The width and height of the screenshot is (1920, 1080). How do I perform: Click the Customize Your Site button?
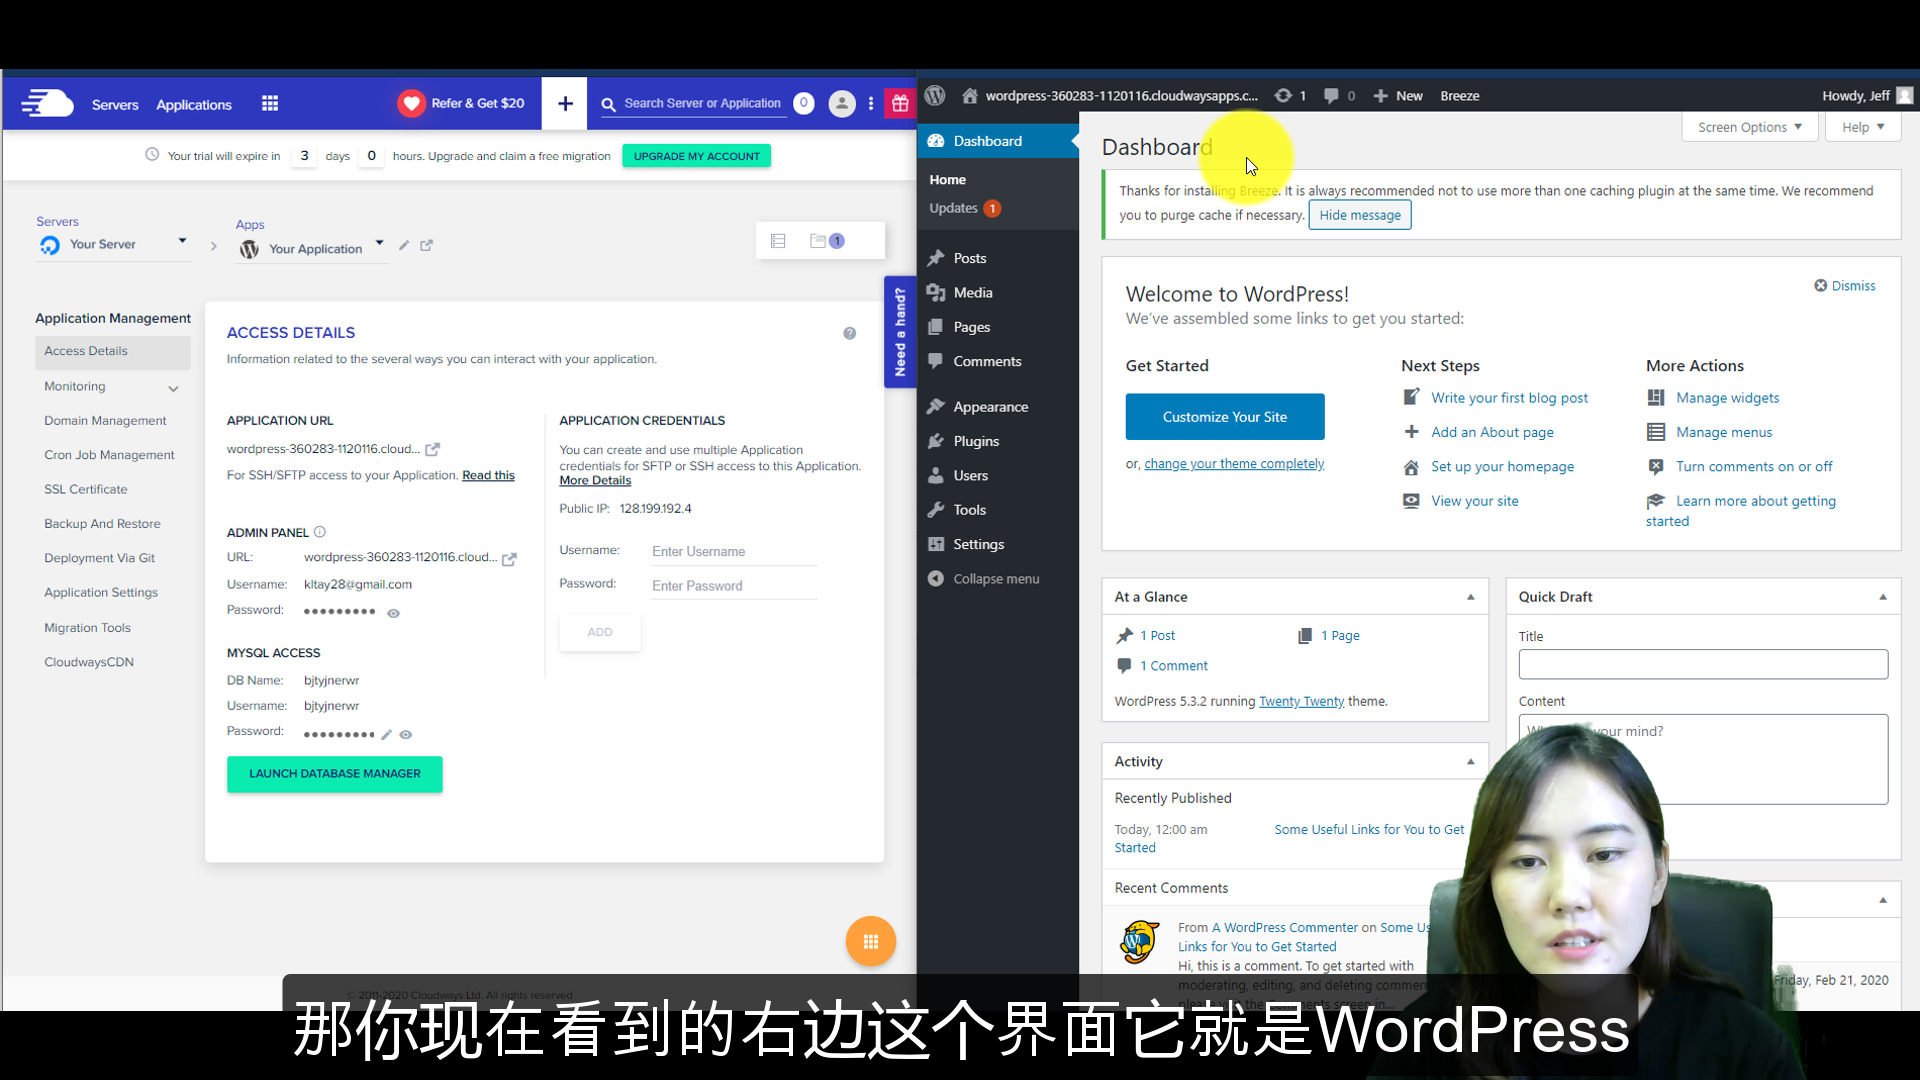tap(1224, 417)
